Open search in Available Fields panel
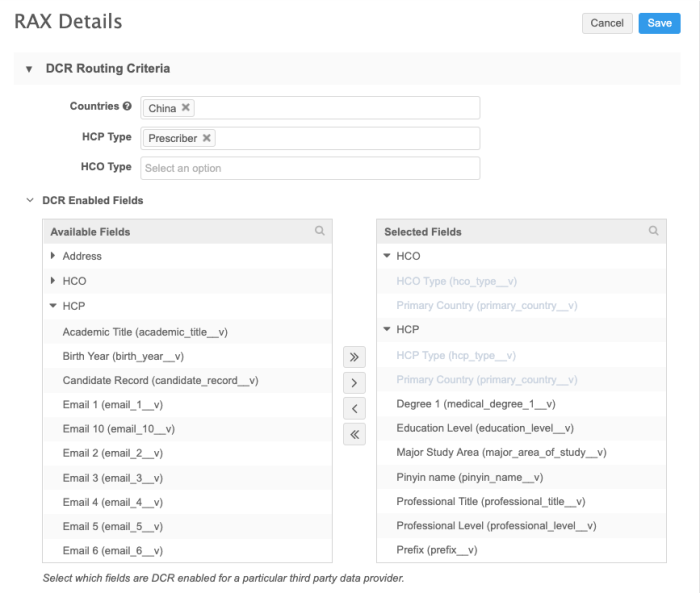The height and width of the screenshot is (593, 700). [320, 231]
